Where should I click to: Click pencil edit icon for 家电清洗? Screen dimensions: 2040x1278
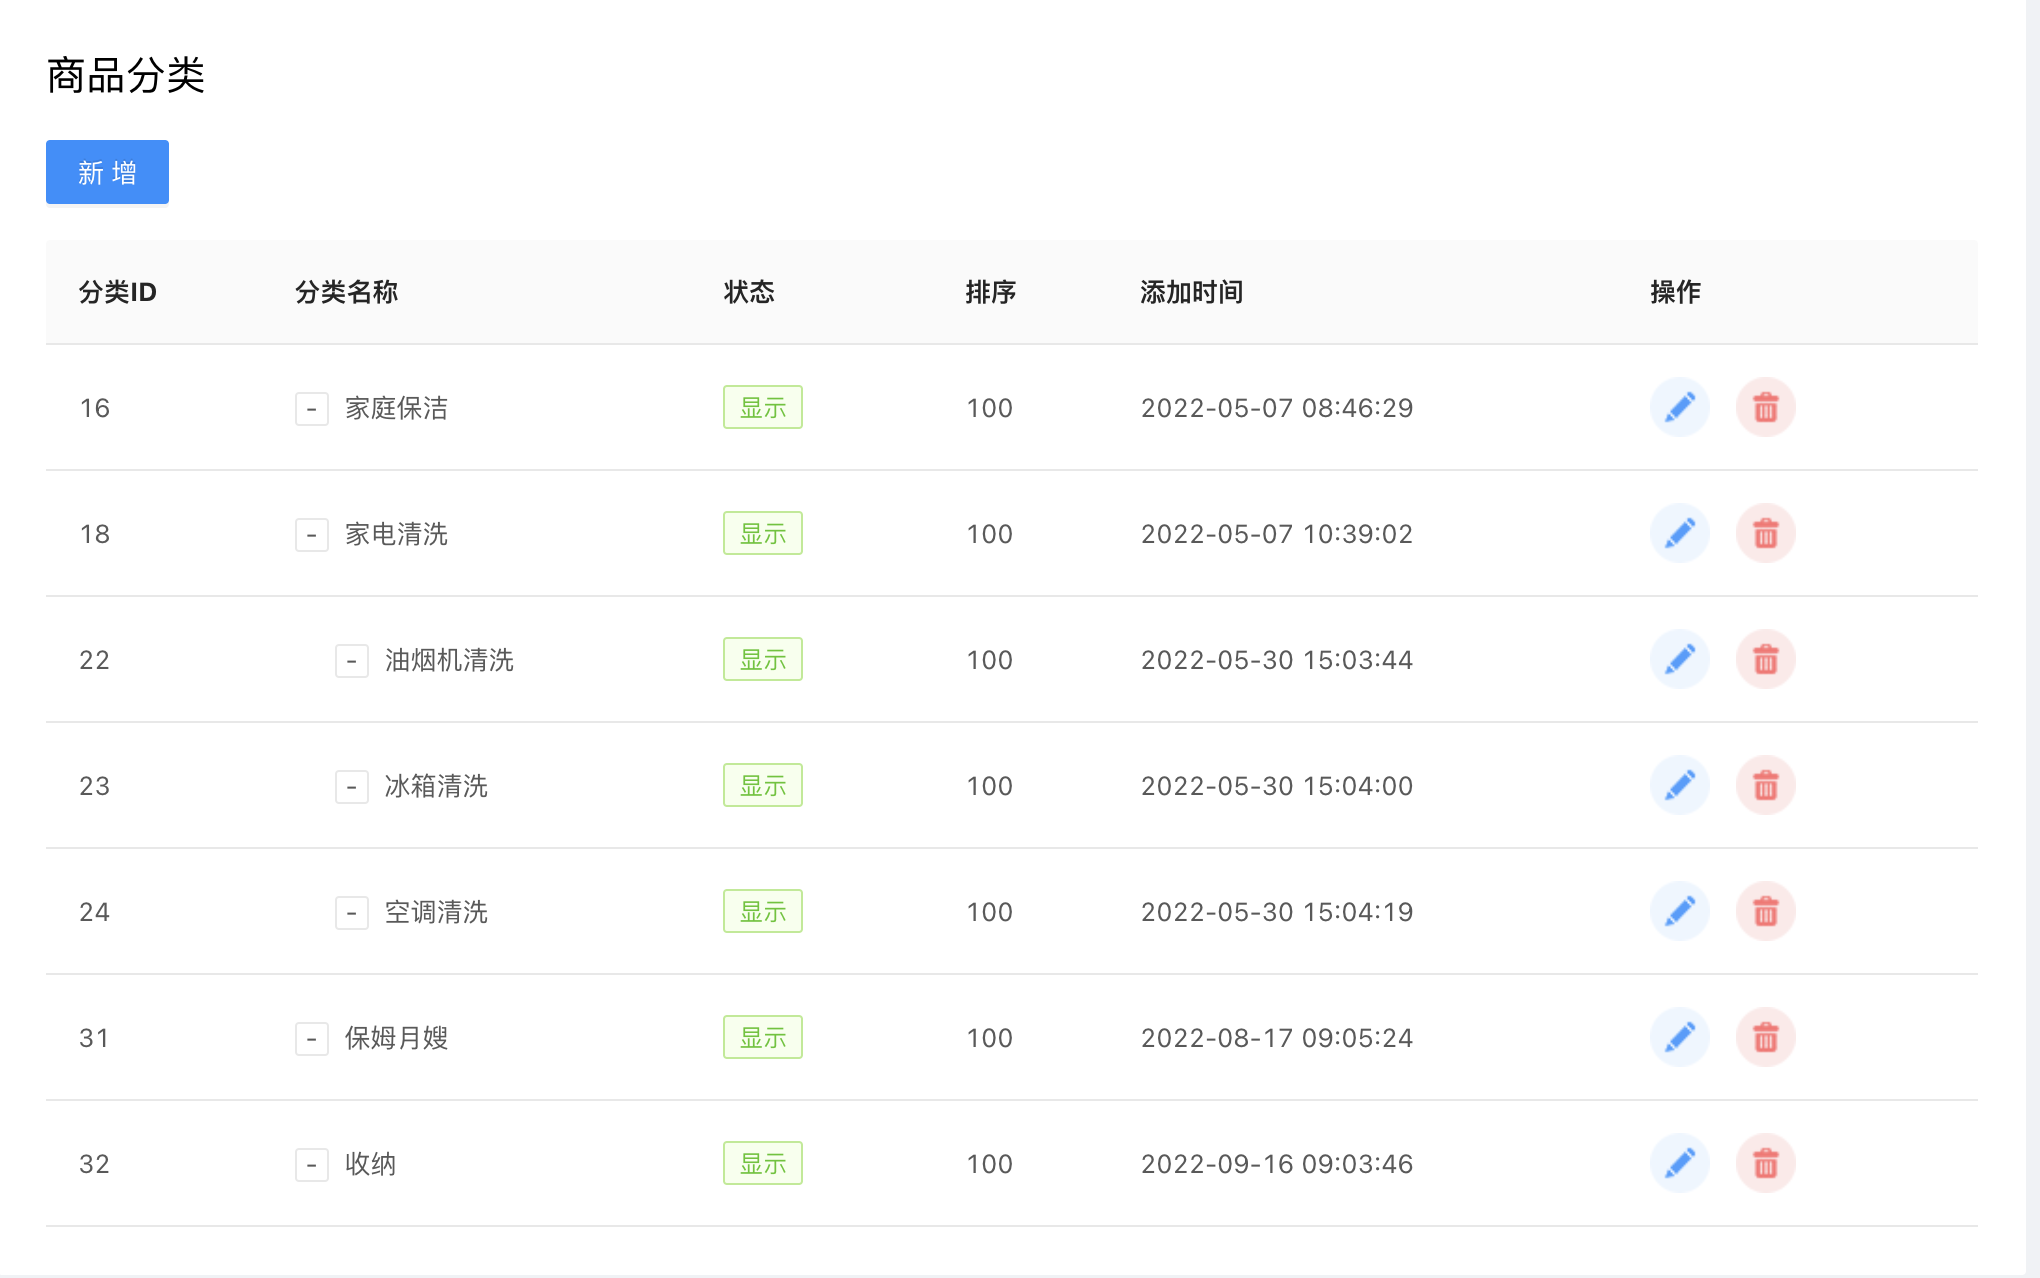1679,533
